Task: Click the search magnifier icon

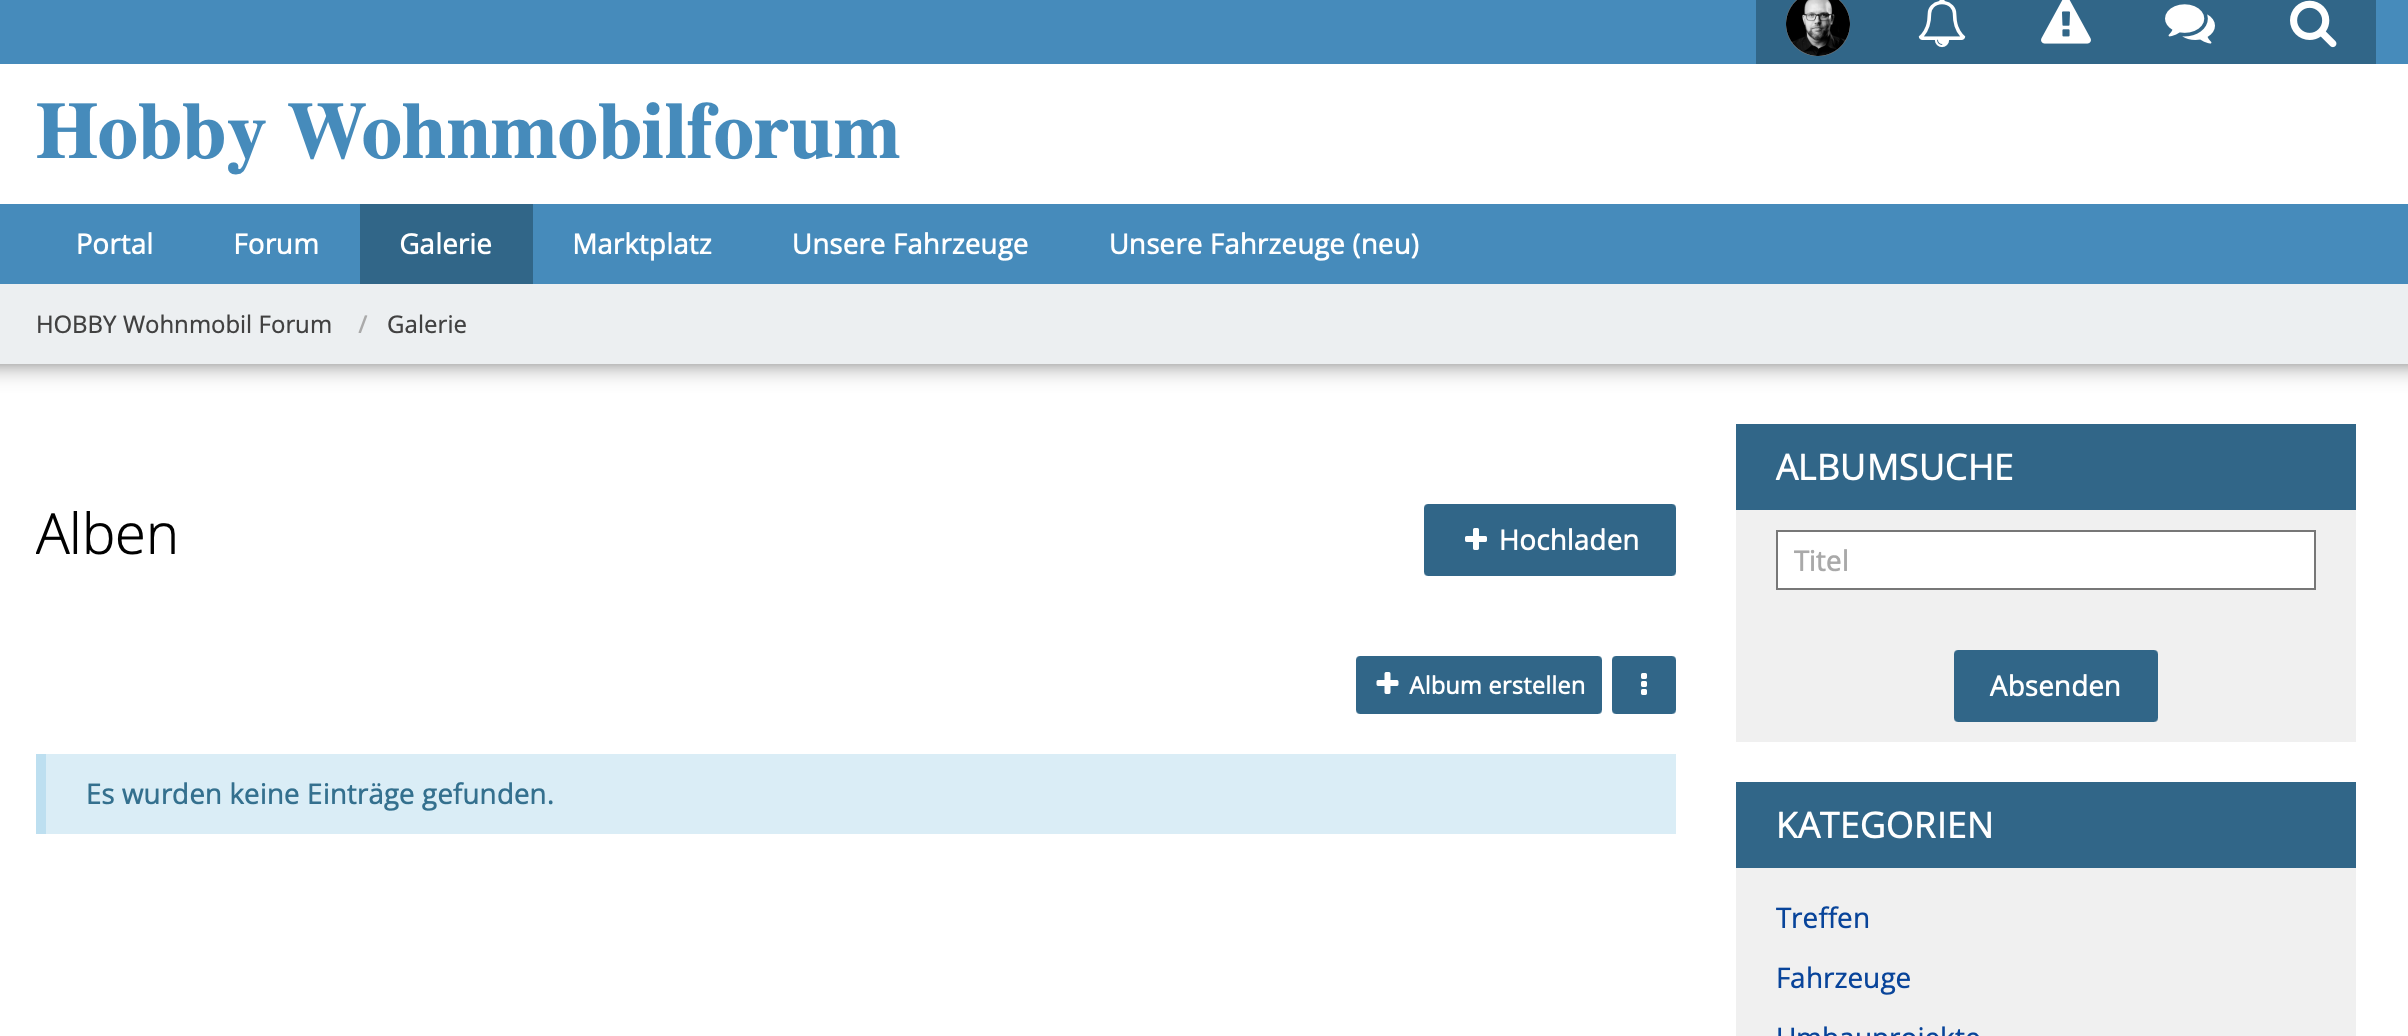Action: [x=2313, y=24]
